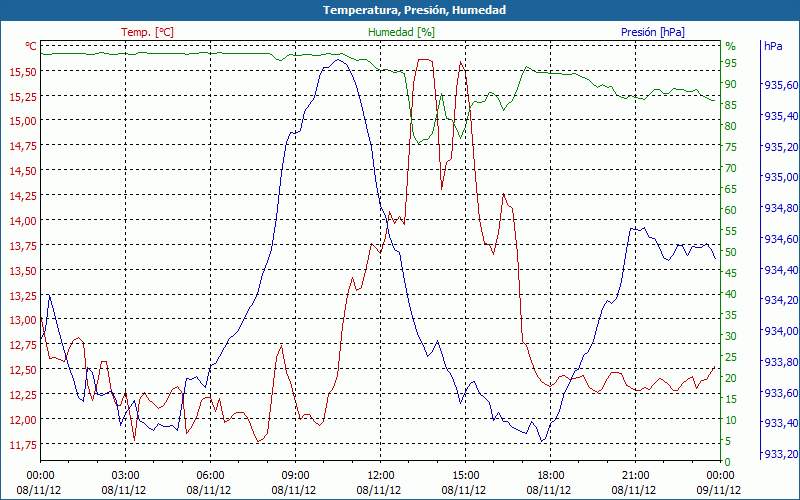
Task: Click the °C unit on temperature axis
Action: (31, 46)
